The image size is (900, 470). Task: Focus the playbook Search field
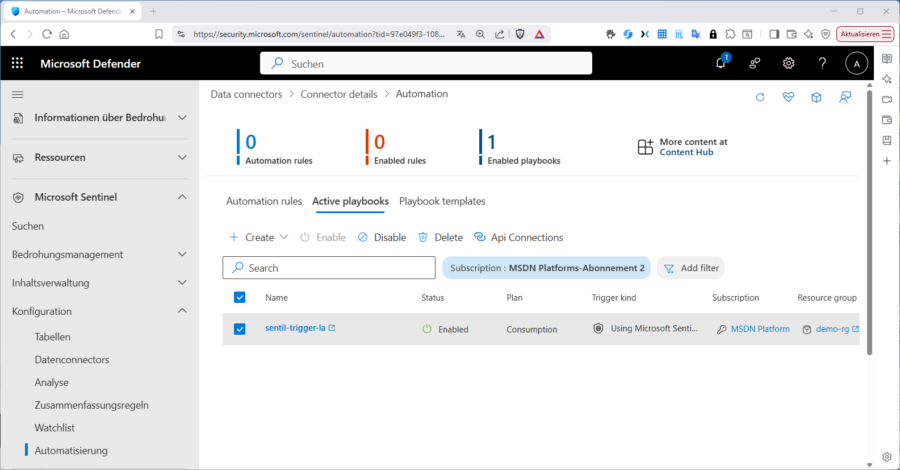point(329,268)
